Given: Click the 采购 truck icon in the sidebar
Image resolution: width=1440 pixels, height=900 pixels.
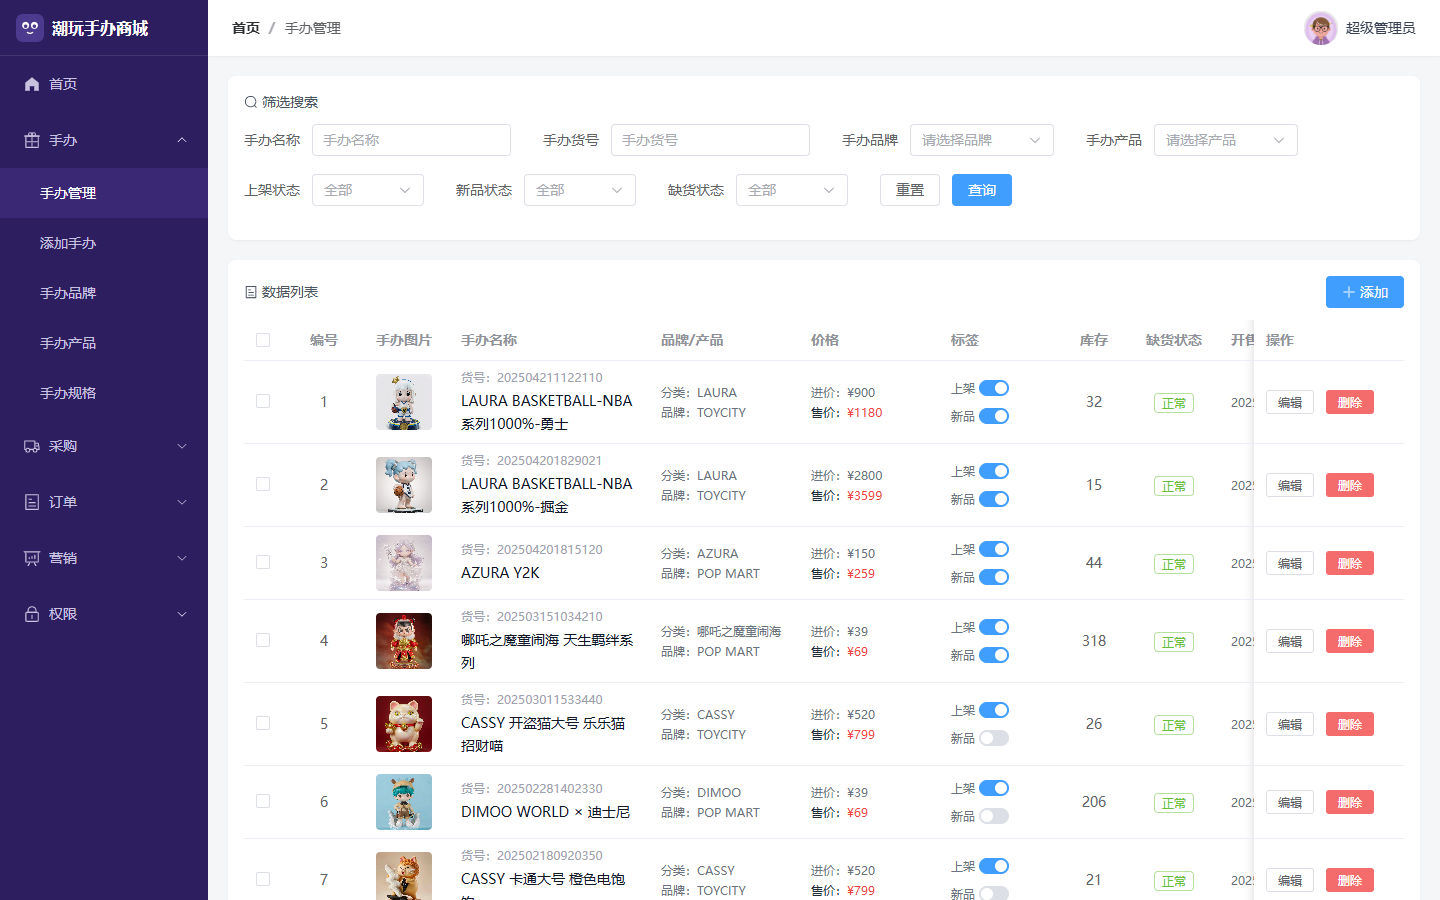Looking at the screenshot, I should (32, 446).
